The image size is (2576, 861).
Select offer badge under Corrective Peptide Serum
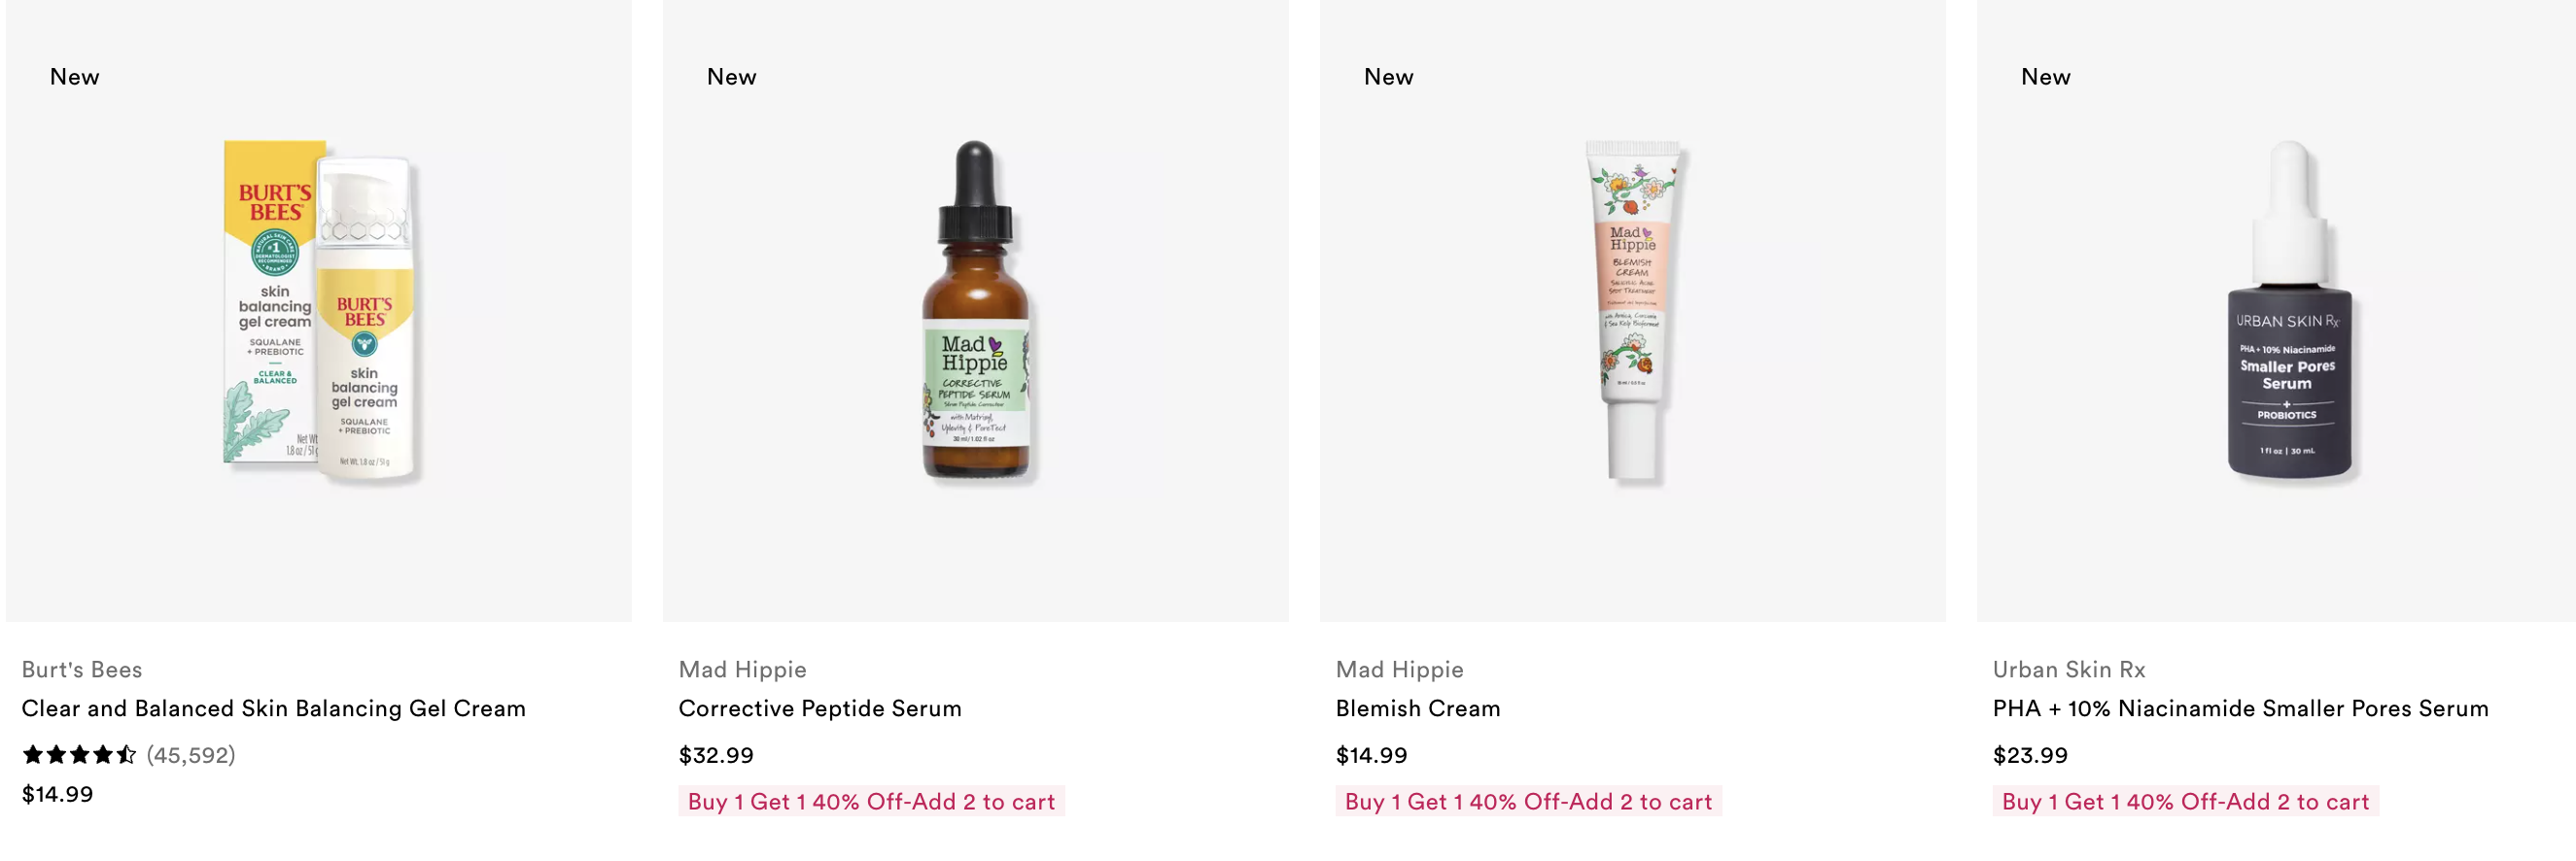pyautogui.click(x=871, y=801)
